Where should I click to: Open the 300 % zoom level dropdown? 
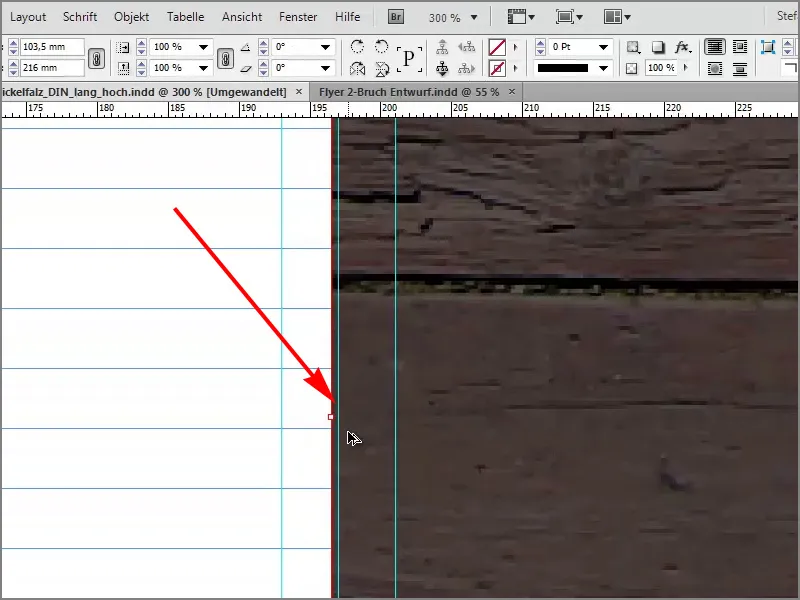coord(474,18)
